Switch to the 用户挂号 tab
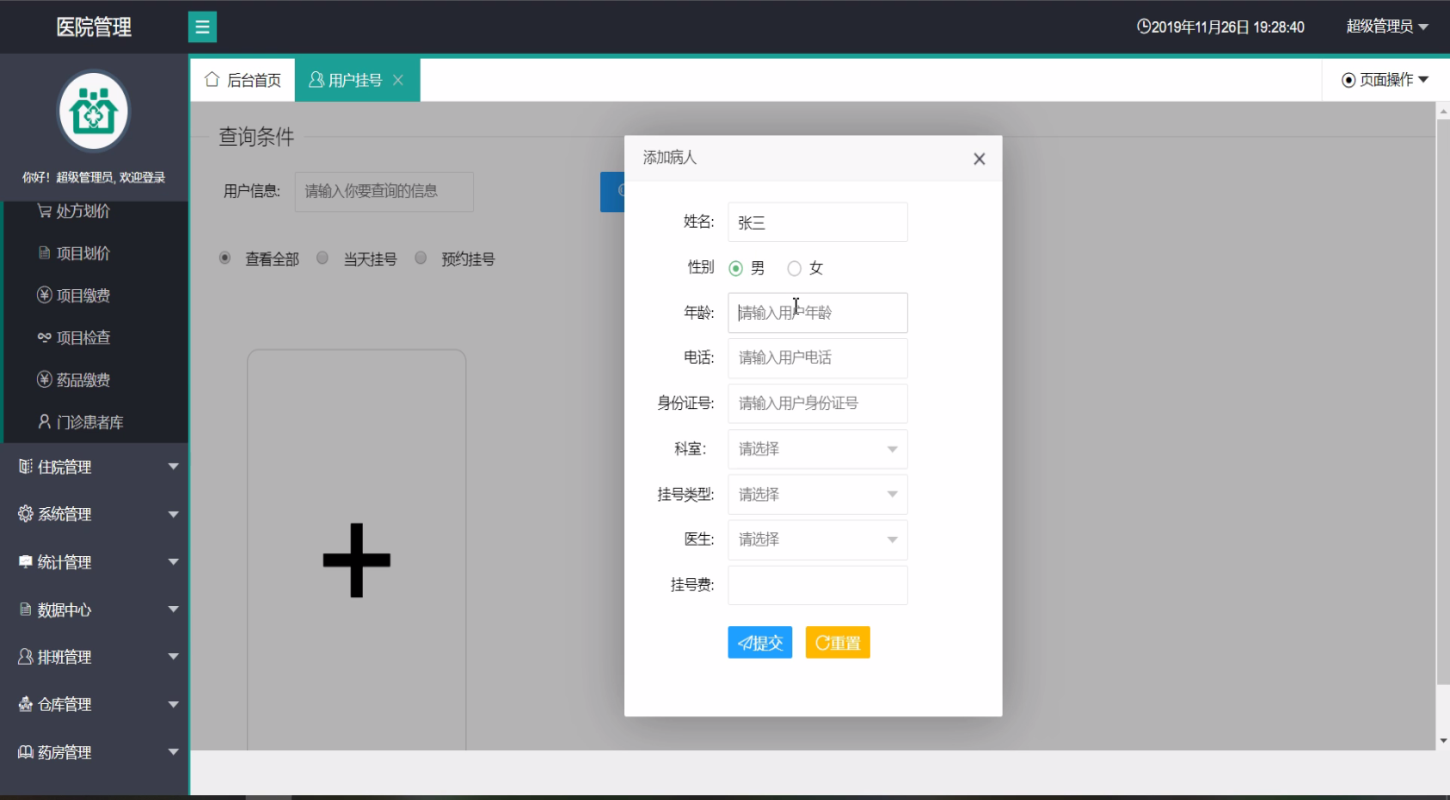The width and height of the screenshot is (1450, 800). tap(357, 80)
